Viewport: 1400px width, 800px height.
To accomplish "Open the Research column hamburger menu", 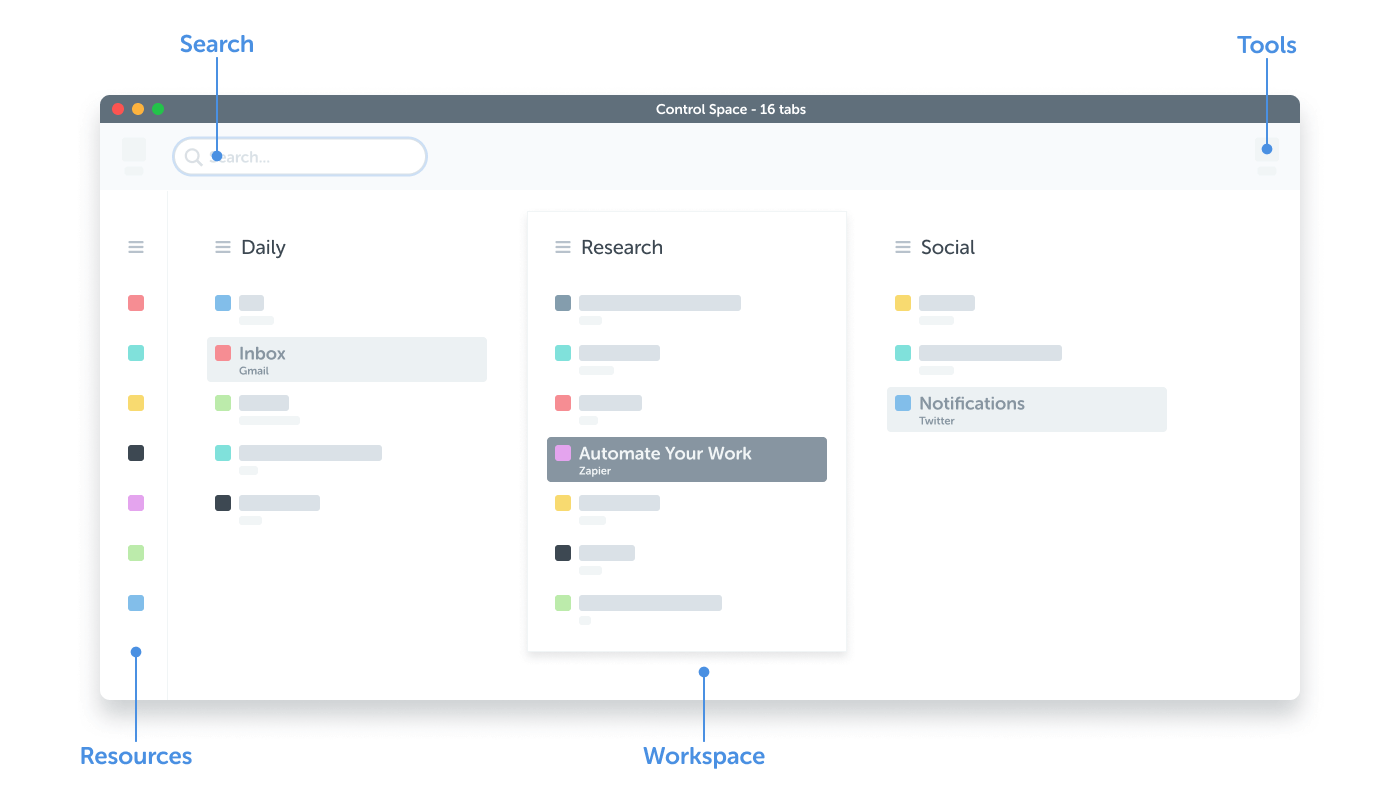I will point(563,247).
